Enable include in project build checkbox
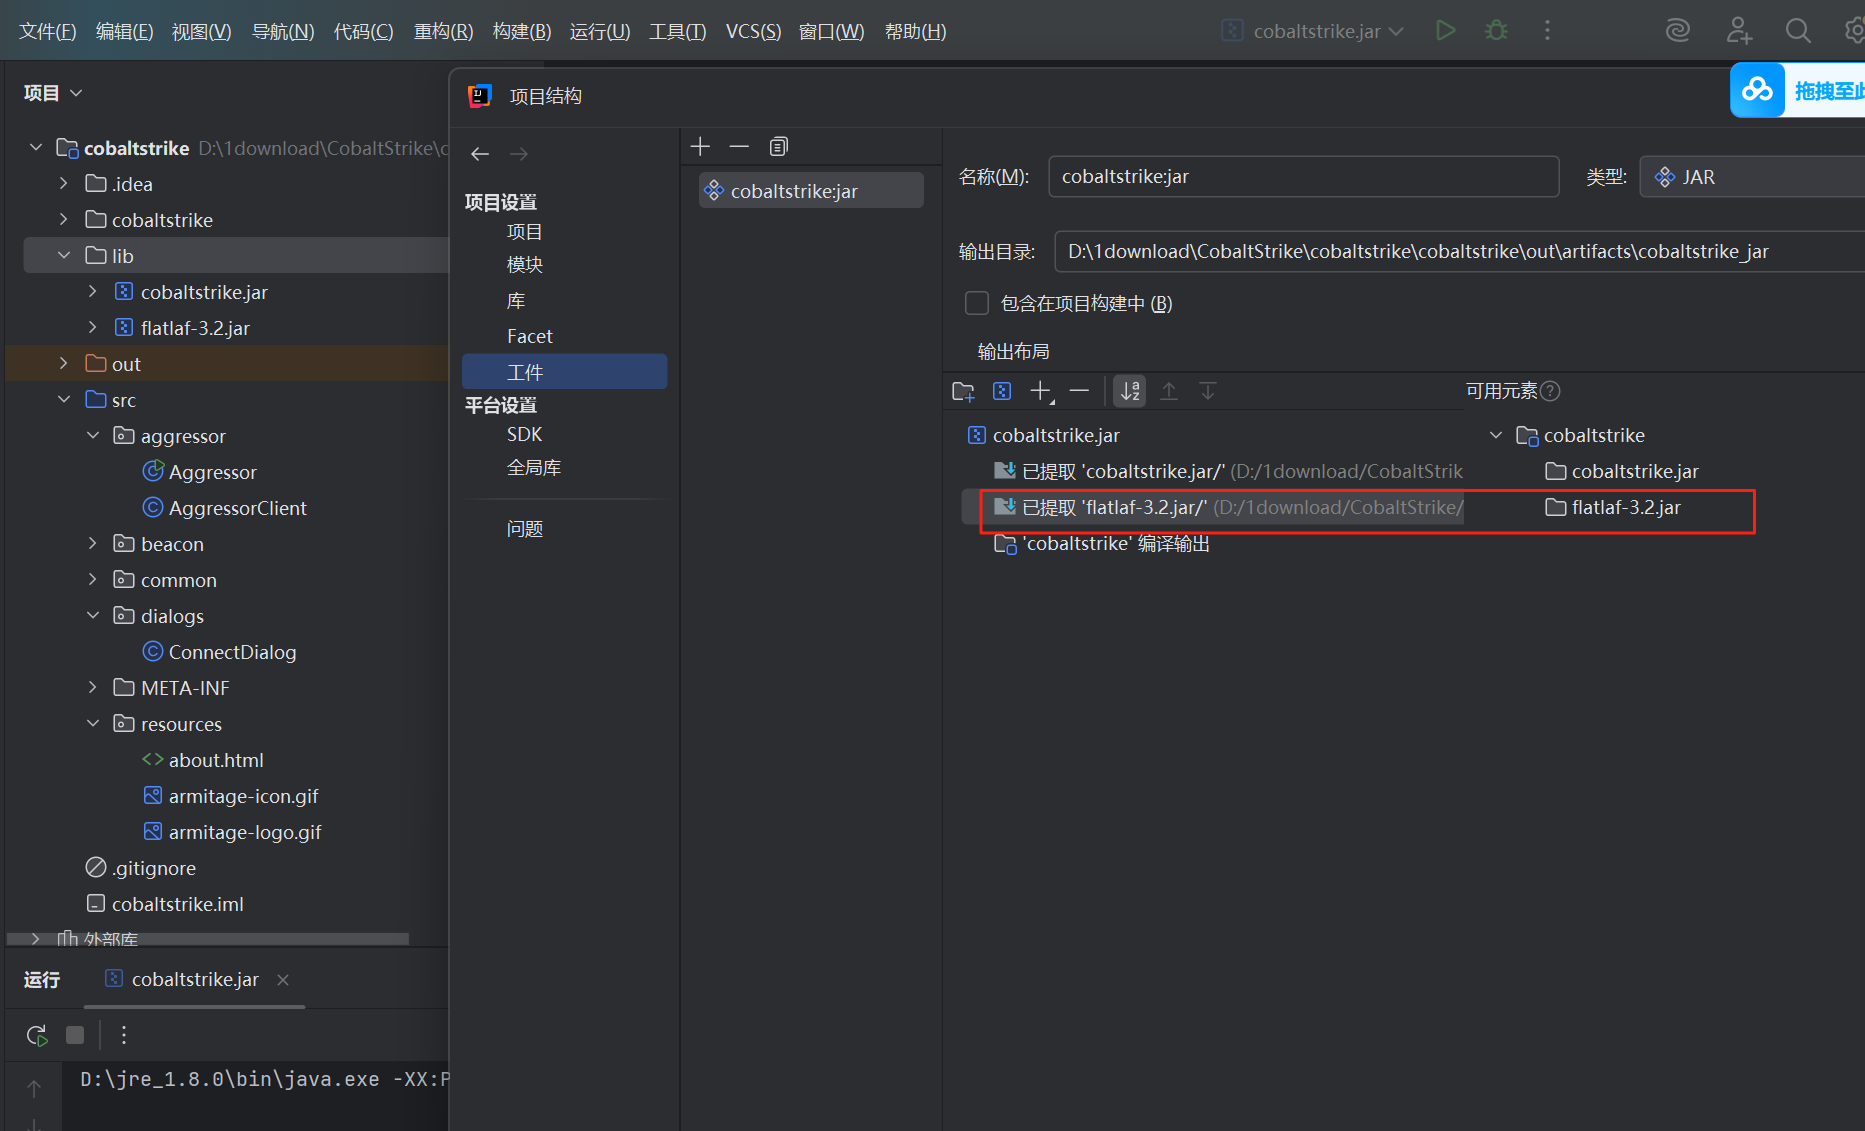The width and height of the screenshot is (1865, 1131). click(977, 303)
